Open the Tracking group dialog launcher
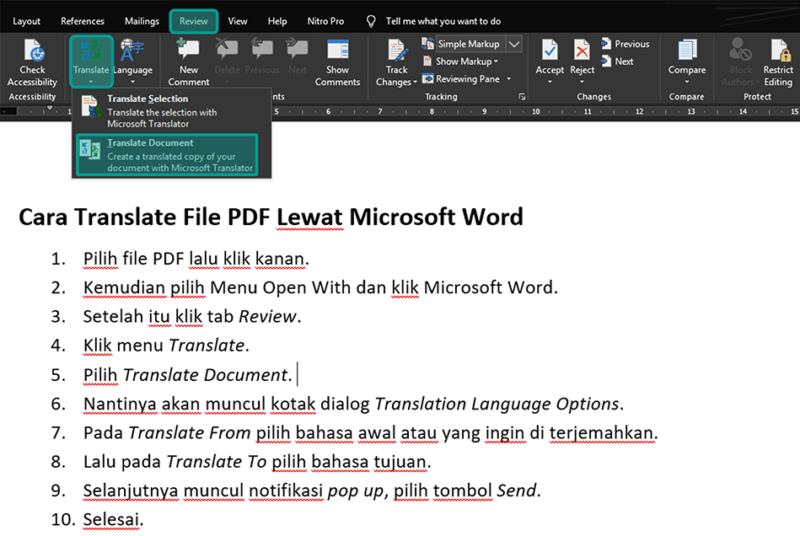The height and width of the screenshot is (536, 800). (522, 96)
